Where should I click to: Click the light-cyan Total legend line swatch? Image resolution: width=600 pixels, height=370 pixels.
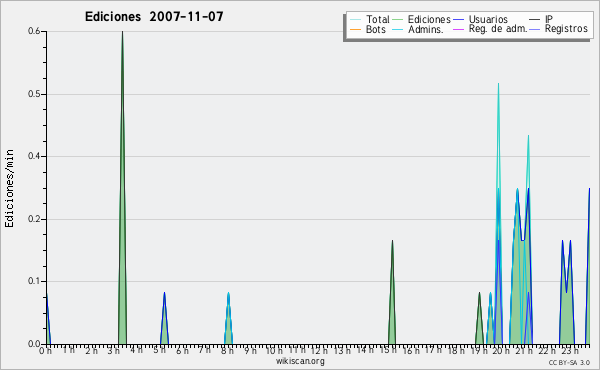tap(355, 20)
